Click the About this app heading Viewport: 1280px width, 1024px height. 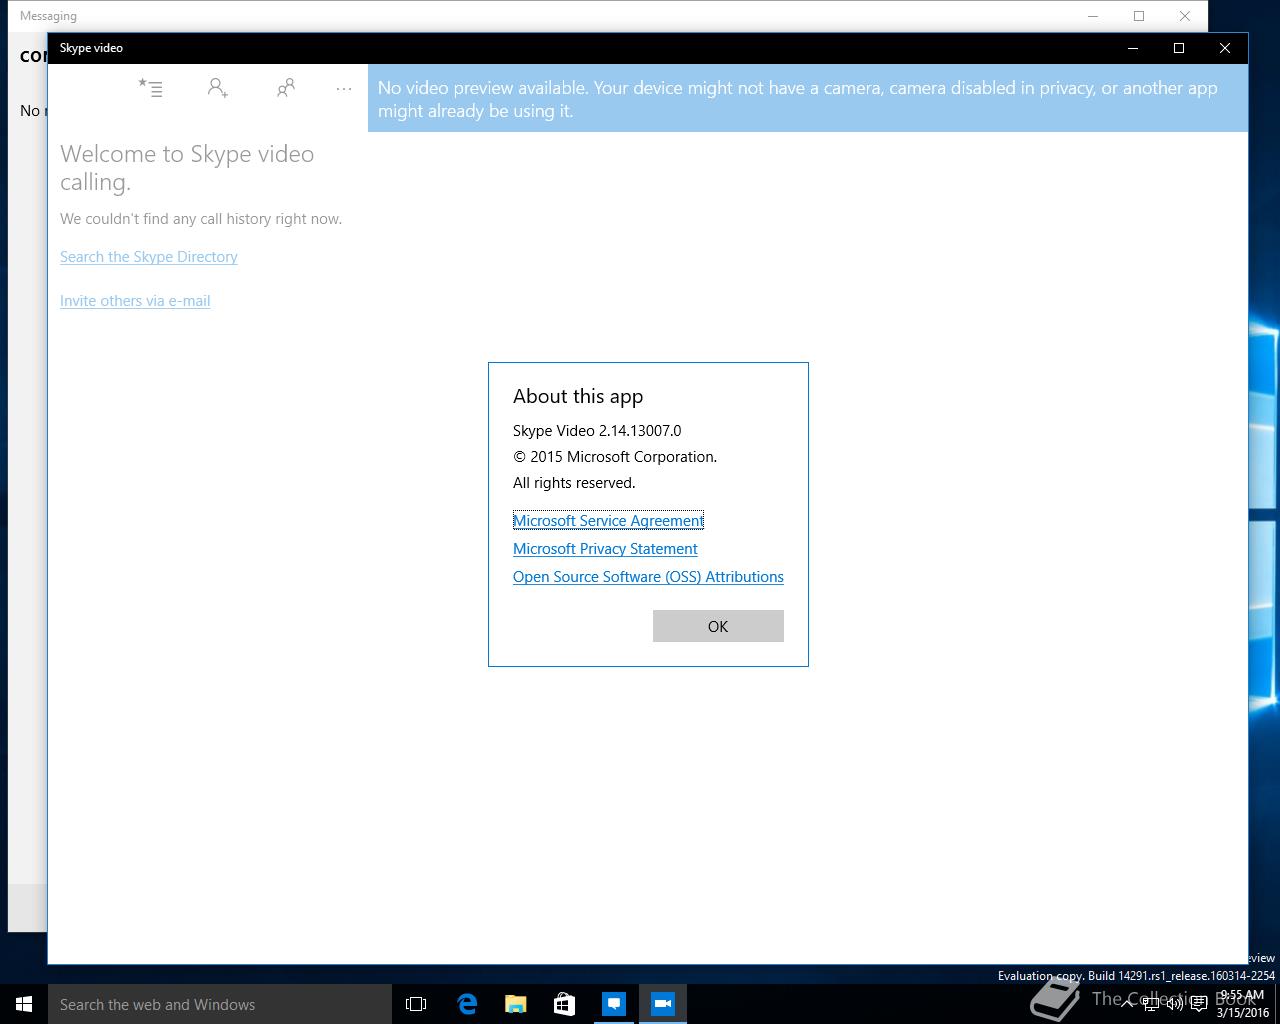pyautogui.click(x=578, y=396)
